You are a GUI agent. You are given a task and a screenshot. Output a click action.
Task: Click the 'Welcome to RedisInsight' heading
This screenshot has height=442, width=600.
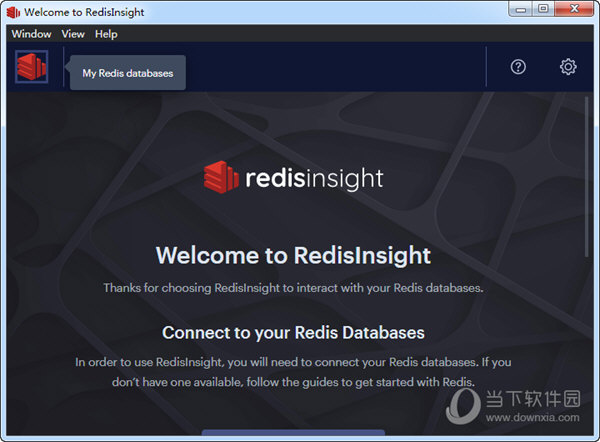click(293, 255)
